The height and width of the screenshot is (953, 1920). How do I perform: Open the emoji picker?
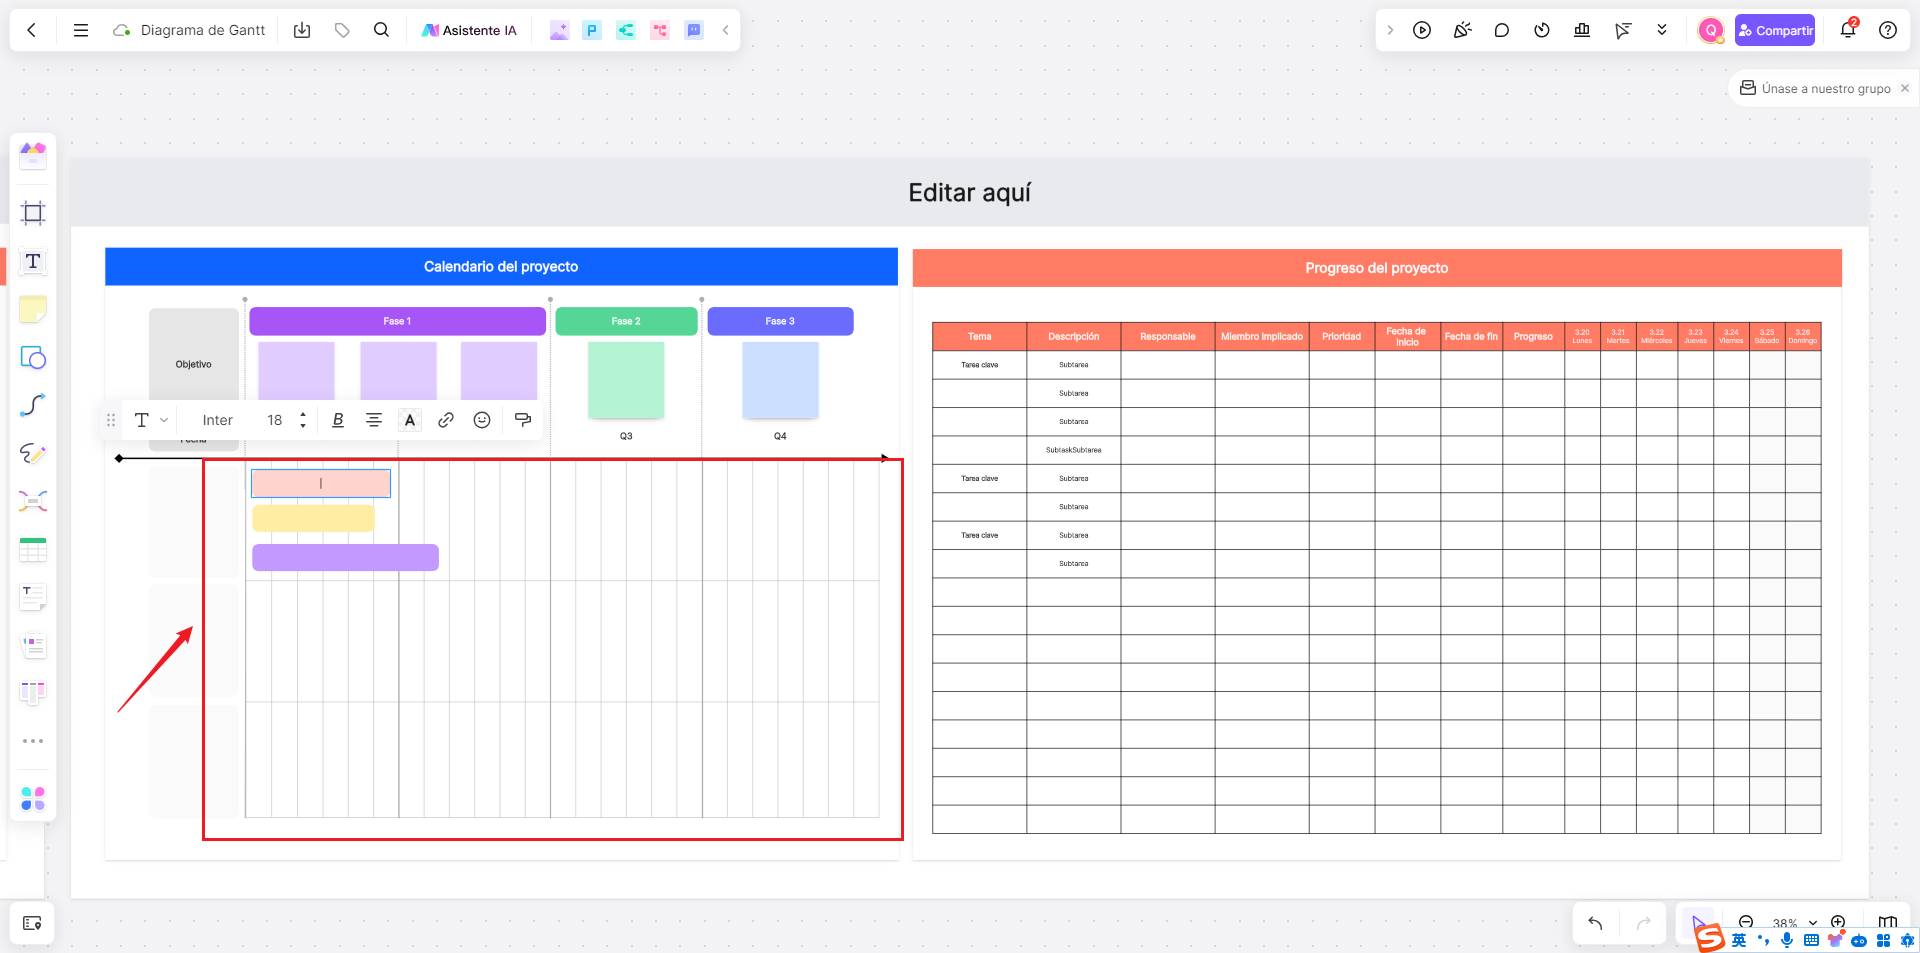(x=482, y=420)
